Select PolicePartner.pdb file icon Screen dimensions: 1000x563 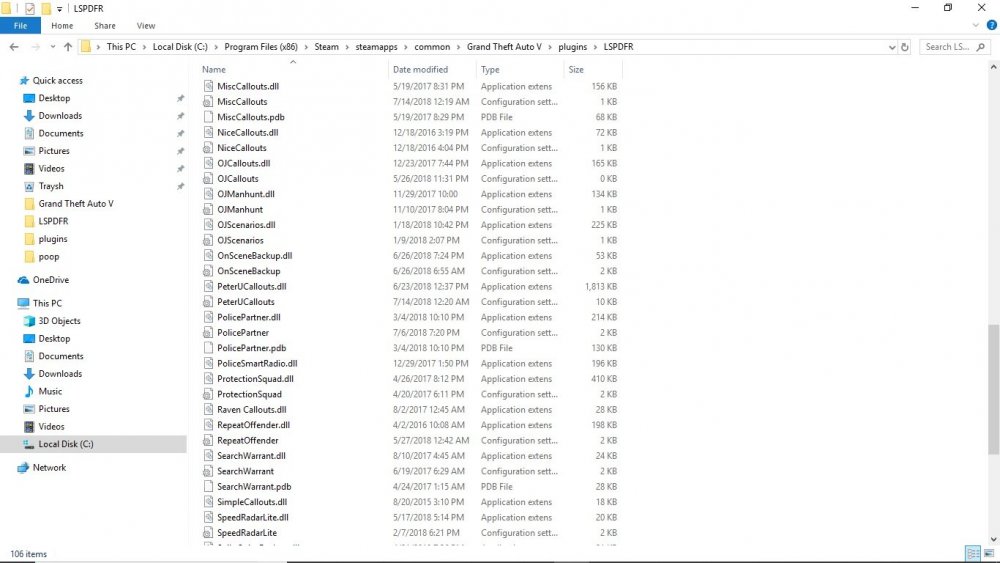pos(208,348)
